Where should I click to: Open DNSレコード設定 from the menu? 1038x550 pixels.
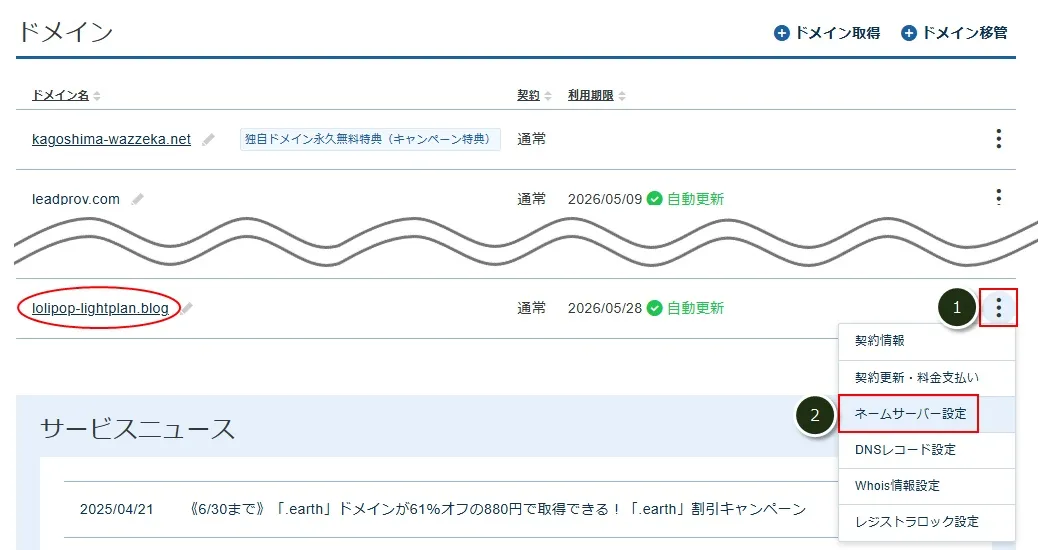pos(905,450)
